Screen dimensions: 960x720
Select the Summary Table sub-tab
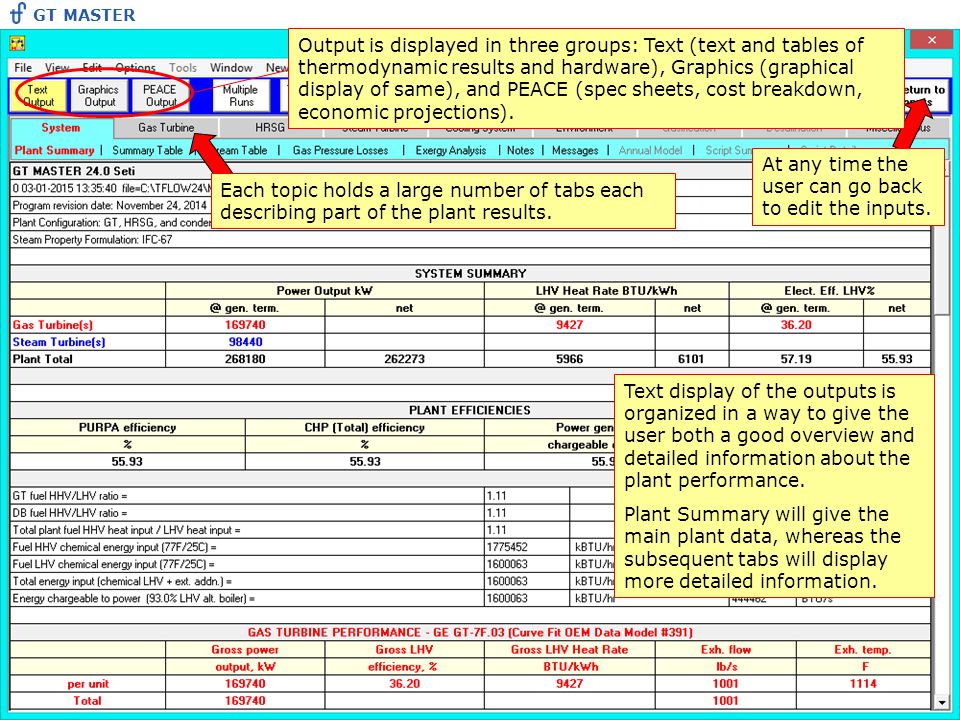147,150
